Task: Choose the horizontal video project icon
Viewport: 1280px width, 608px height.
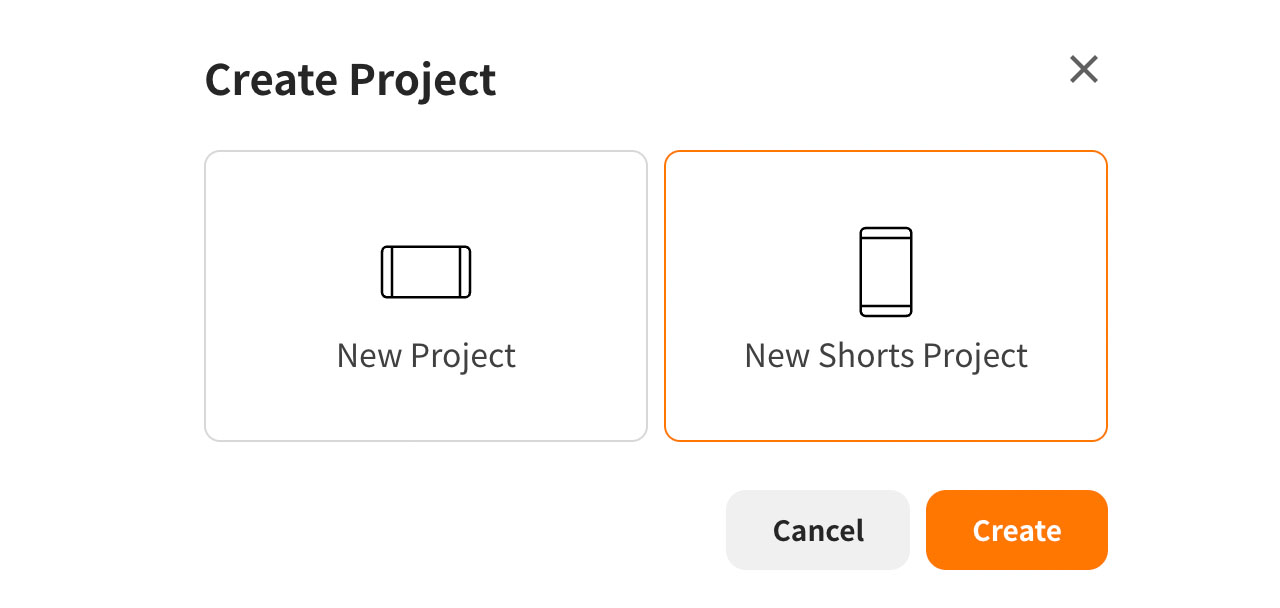Action: [426, 272]
